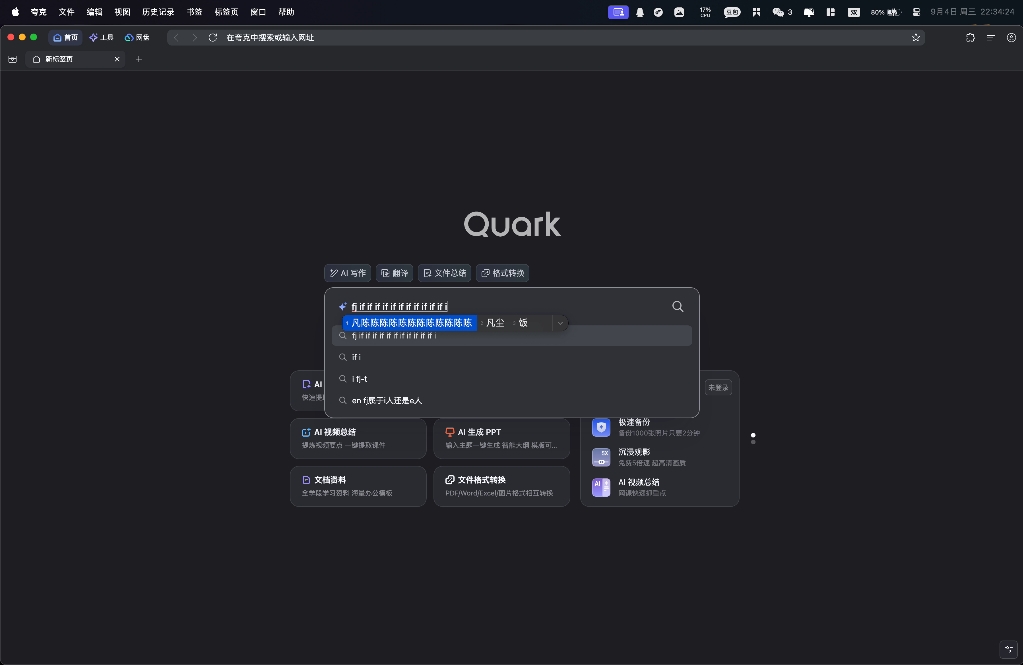This screenshot has width=1023, height=665.
Task: Open the extensions puzzle icon
Action: tap(970, 38)
